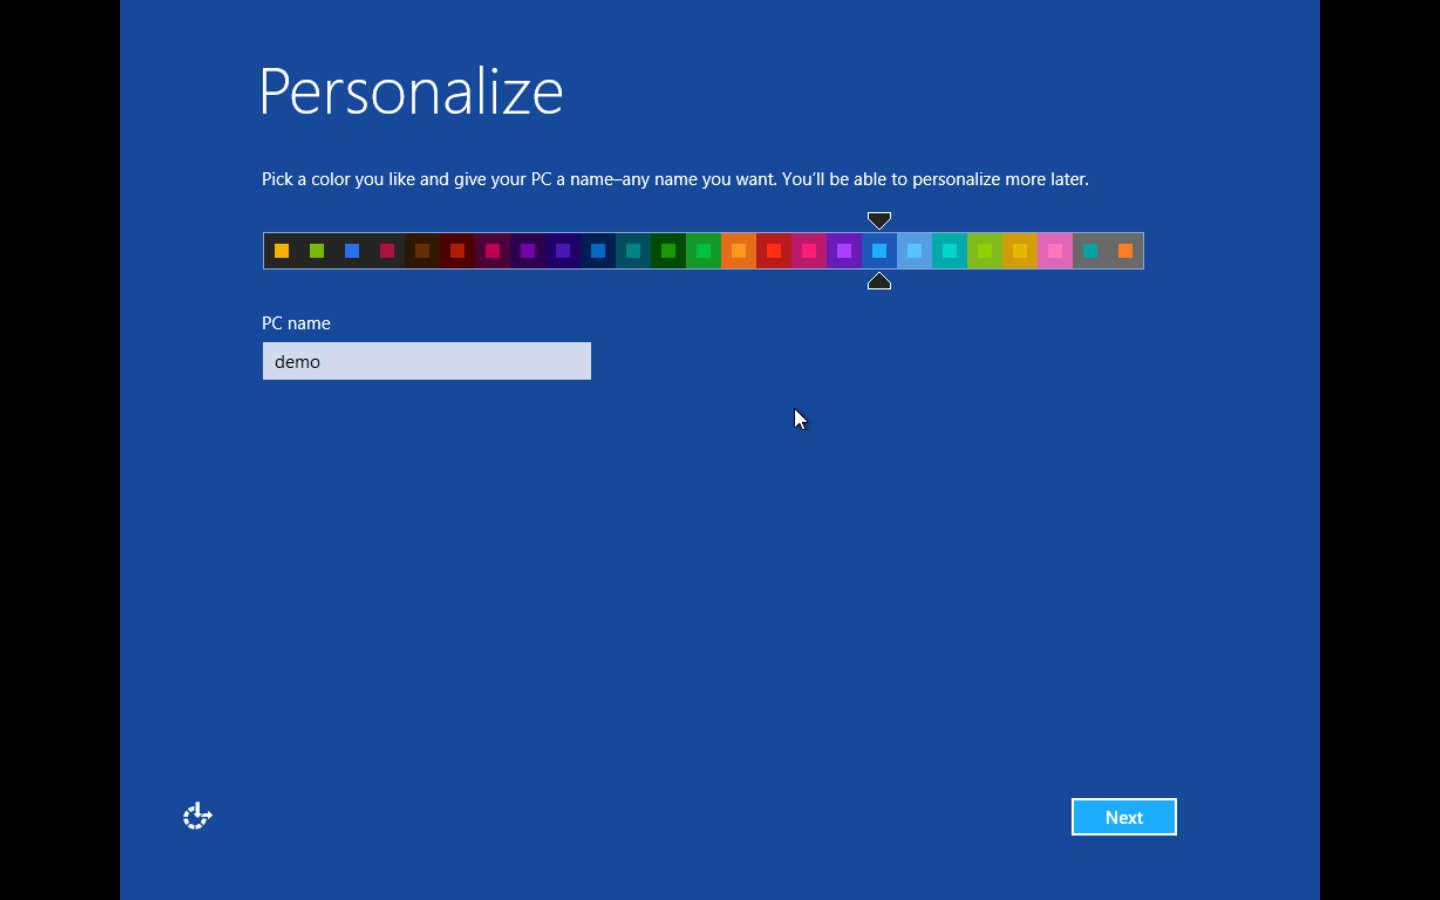Pick the orange square on gray swatch

click(1126, 251)
